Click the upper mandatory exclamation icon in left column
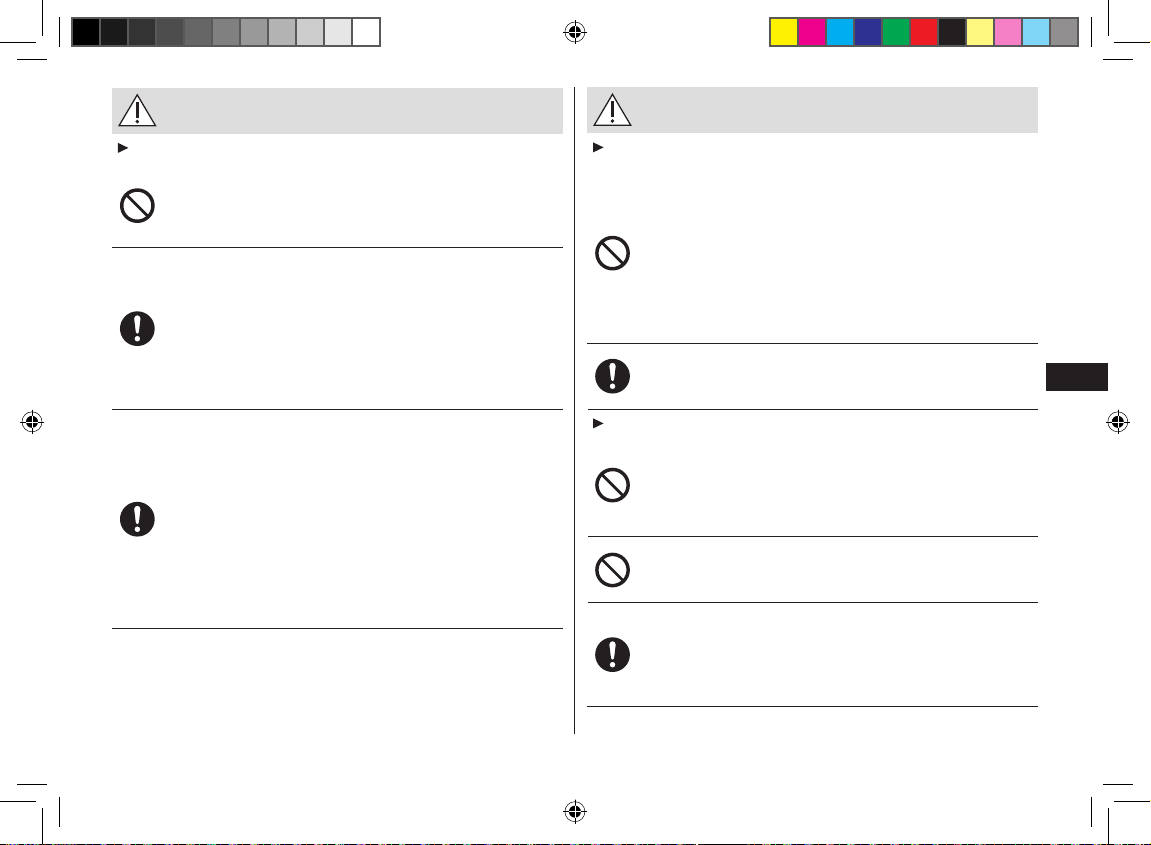Viewport: 1151px width, 845px height. coord(137,328)
